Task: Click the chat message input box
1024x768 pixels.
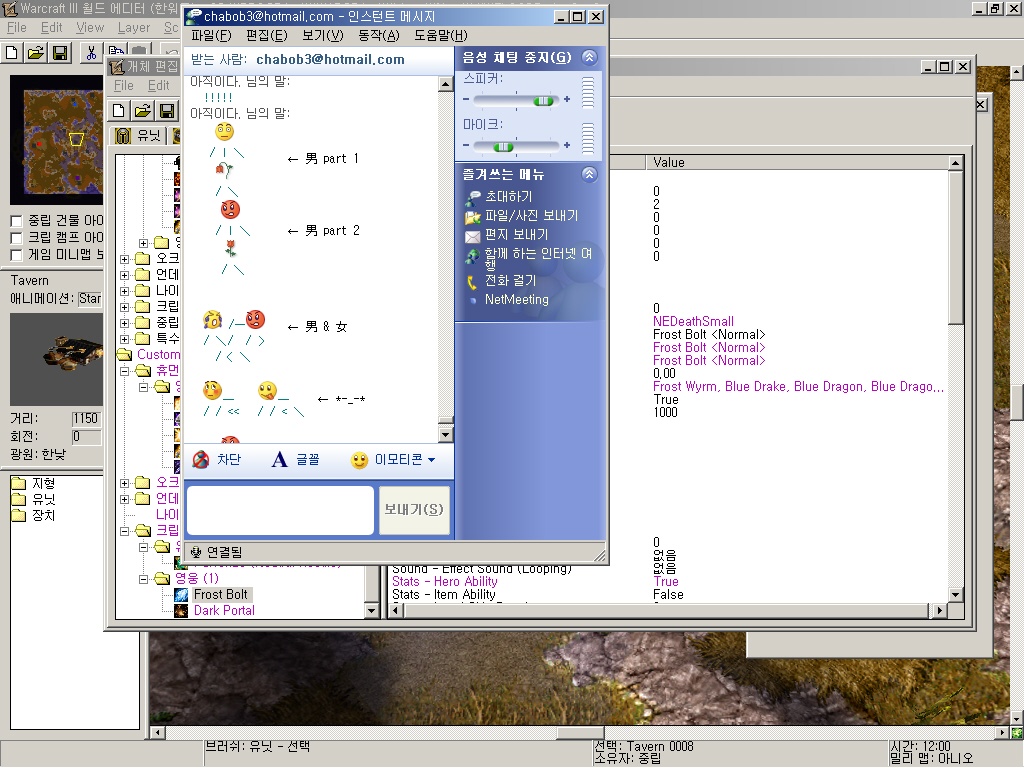Action: pos(280,510)
